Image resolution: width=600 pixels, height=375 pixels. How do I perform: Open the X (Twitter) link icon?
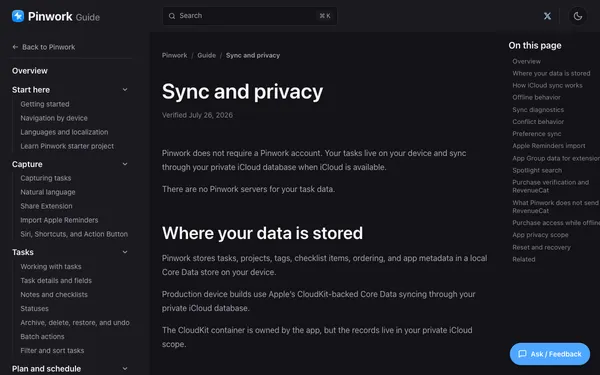548,16
